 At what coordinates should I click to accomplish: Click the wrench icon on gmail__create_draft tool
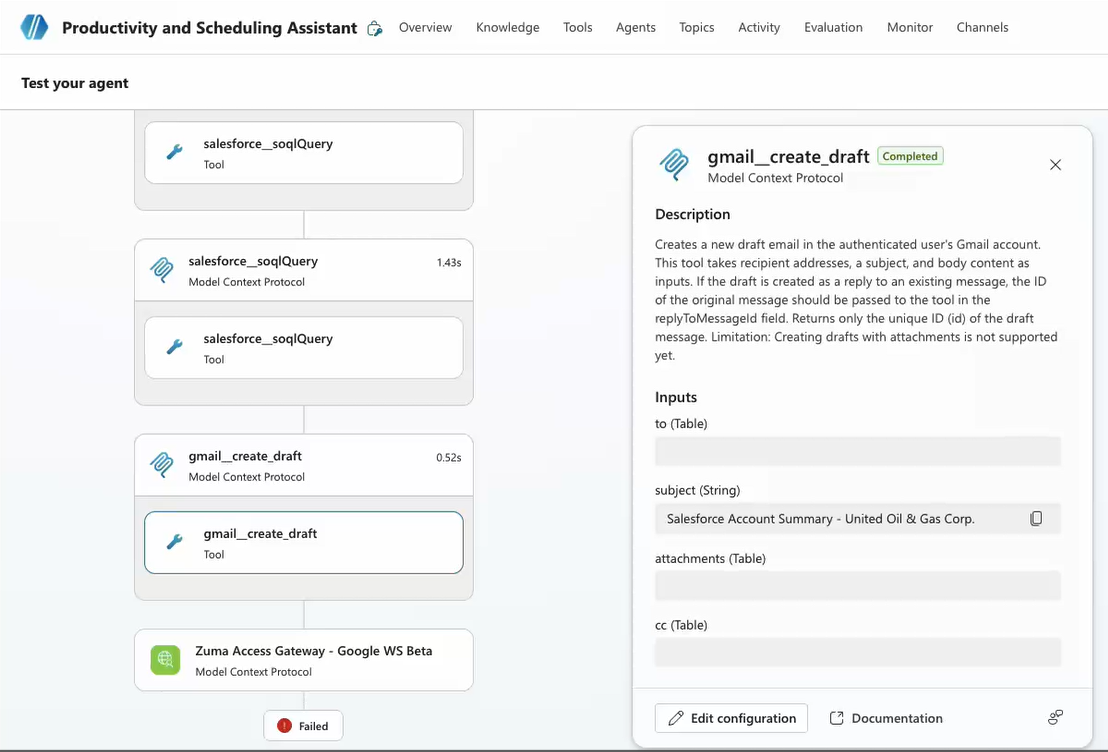click(175, 542)
